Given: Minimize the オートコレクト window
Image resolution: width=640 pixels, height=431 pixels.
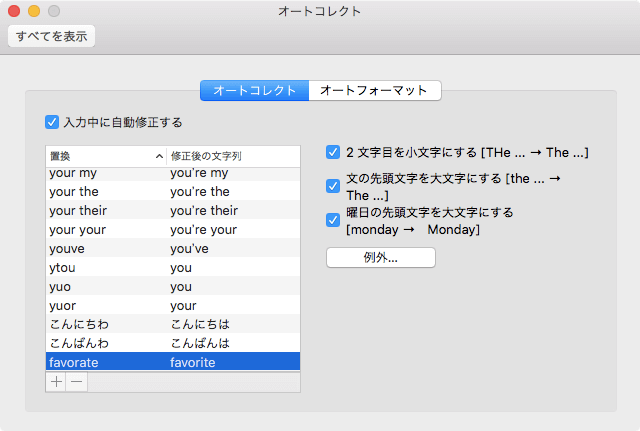Looking at the screenshot, I should coord(33,11).
